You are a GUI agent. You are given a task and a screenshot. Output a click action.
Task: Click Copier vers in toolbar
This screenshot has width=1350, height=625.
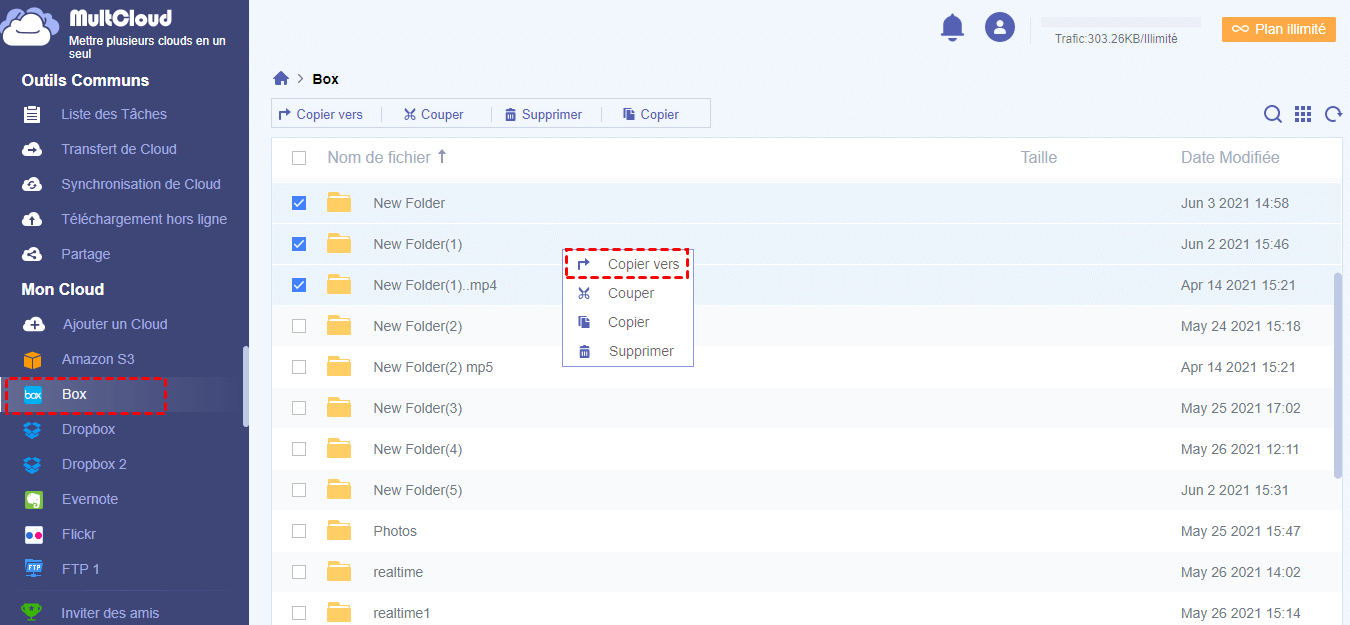point(321,114)
